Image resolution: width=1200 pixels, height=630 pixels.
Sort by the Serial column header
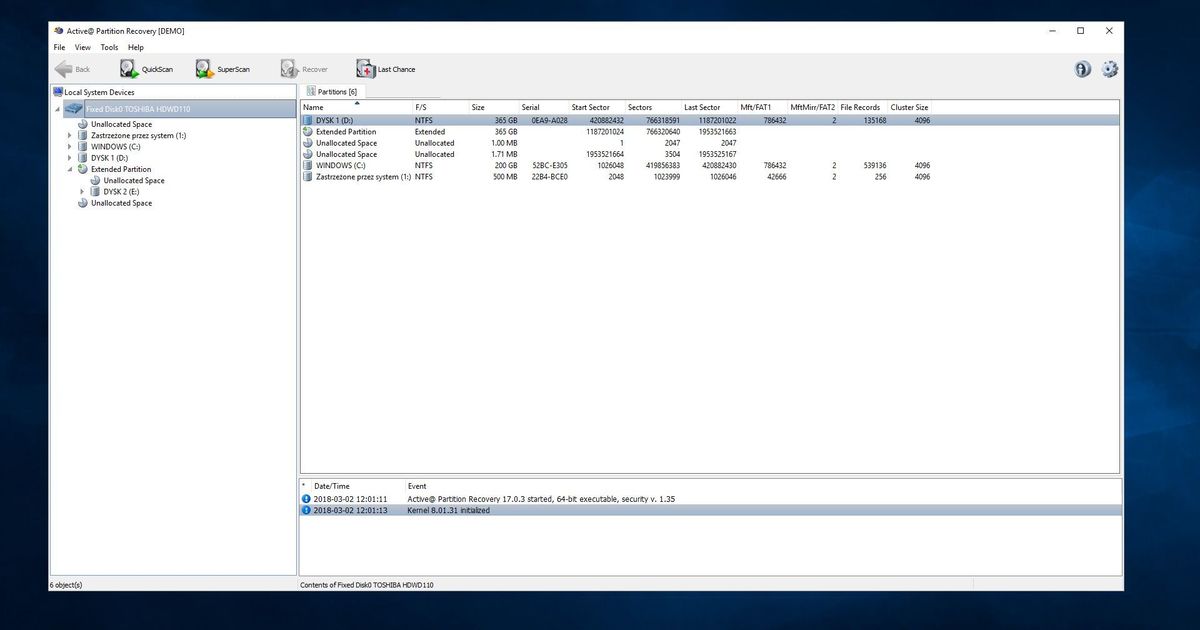tap(543, 107)
